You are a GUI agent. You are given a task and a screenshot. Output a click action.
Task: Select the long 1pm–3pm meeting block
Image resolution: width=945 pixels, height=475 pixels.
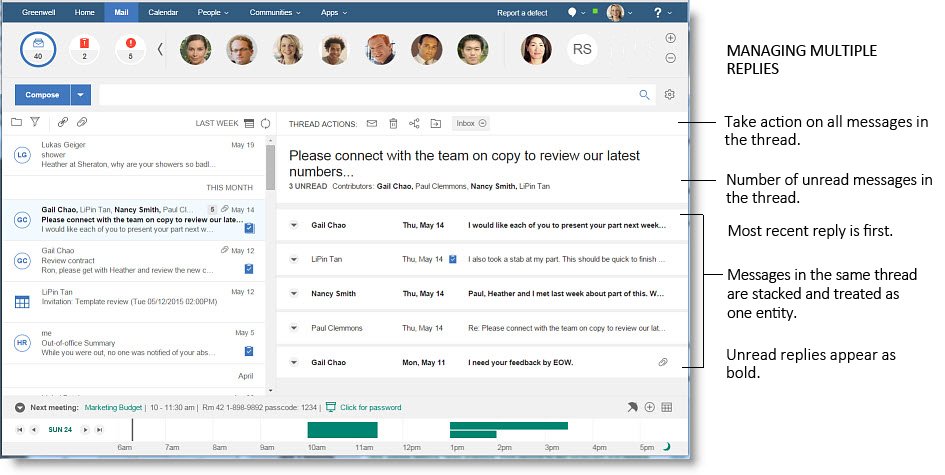[x=509, y=426]
